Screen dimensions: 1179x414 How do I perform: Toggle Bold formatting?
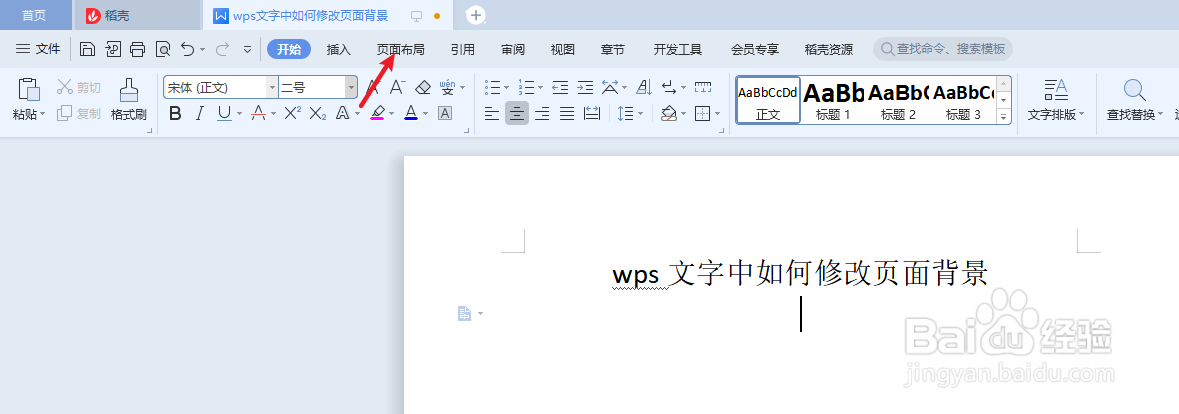175,113
